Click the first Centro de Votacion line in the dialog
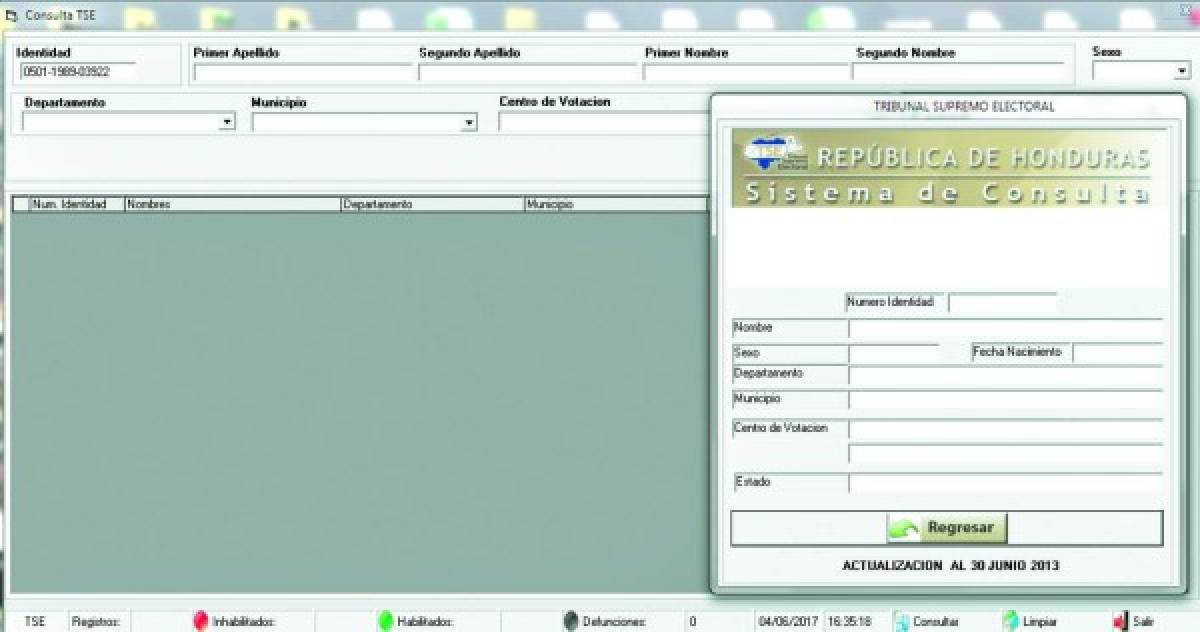1200x632 pixels. click(1006, 430)
